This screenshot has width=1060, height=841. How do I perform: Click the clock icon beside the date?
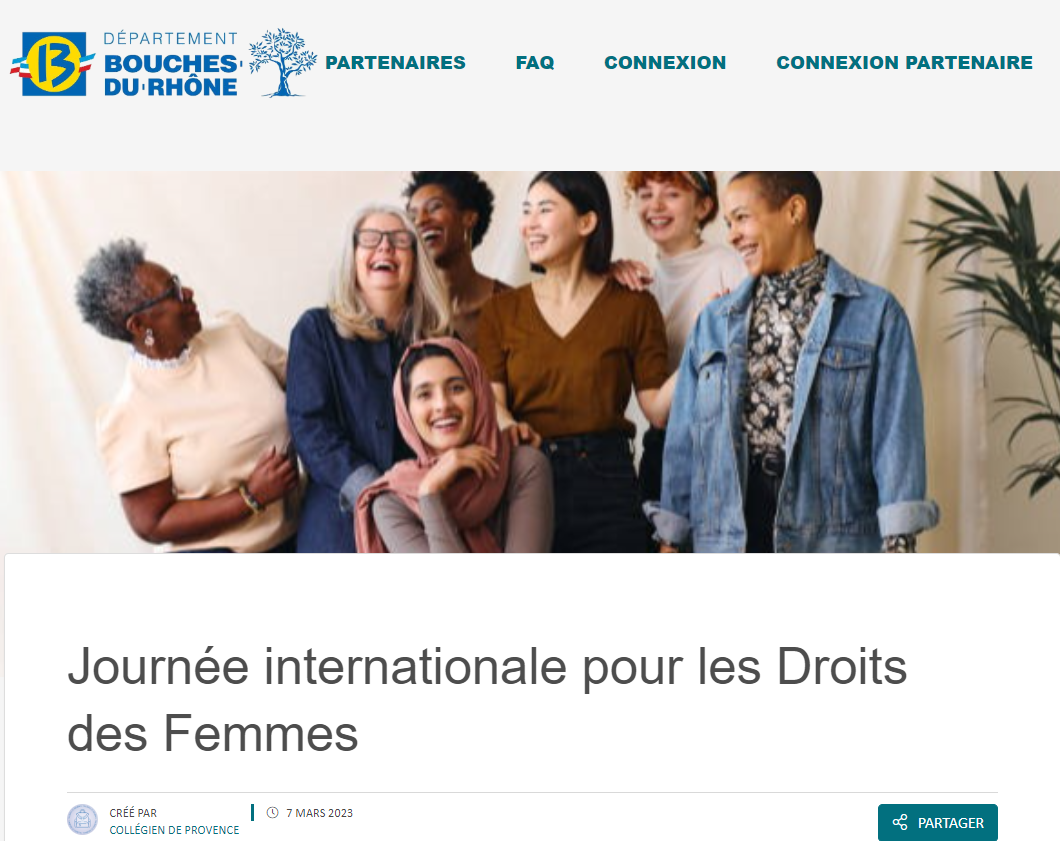(x=272, y=813)
